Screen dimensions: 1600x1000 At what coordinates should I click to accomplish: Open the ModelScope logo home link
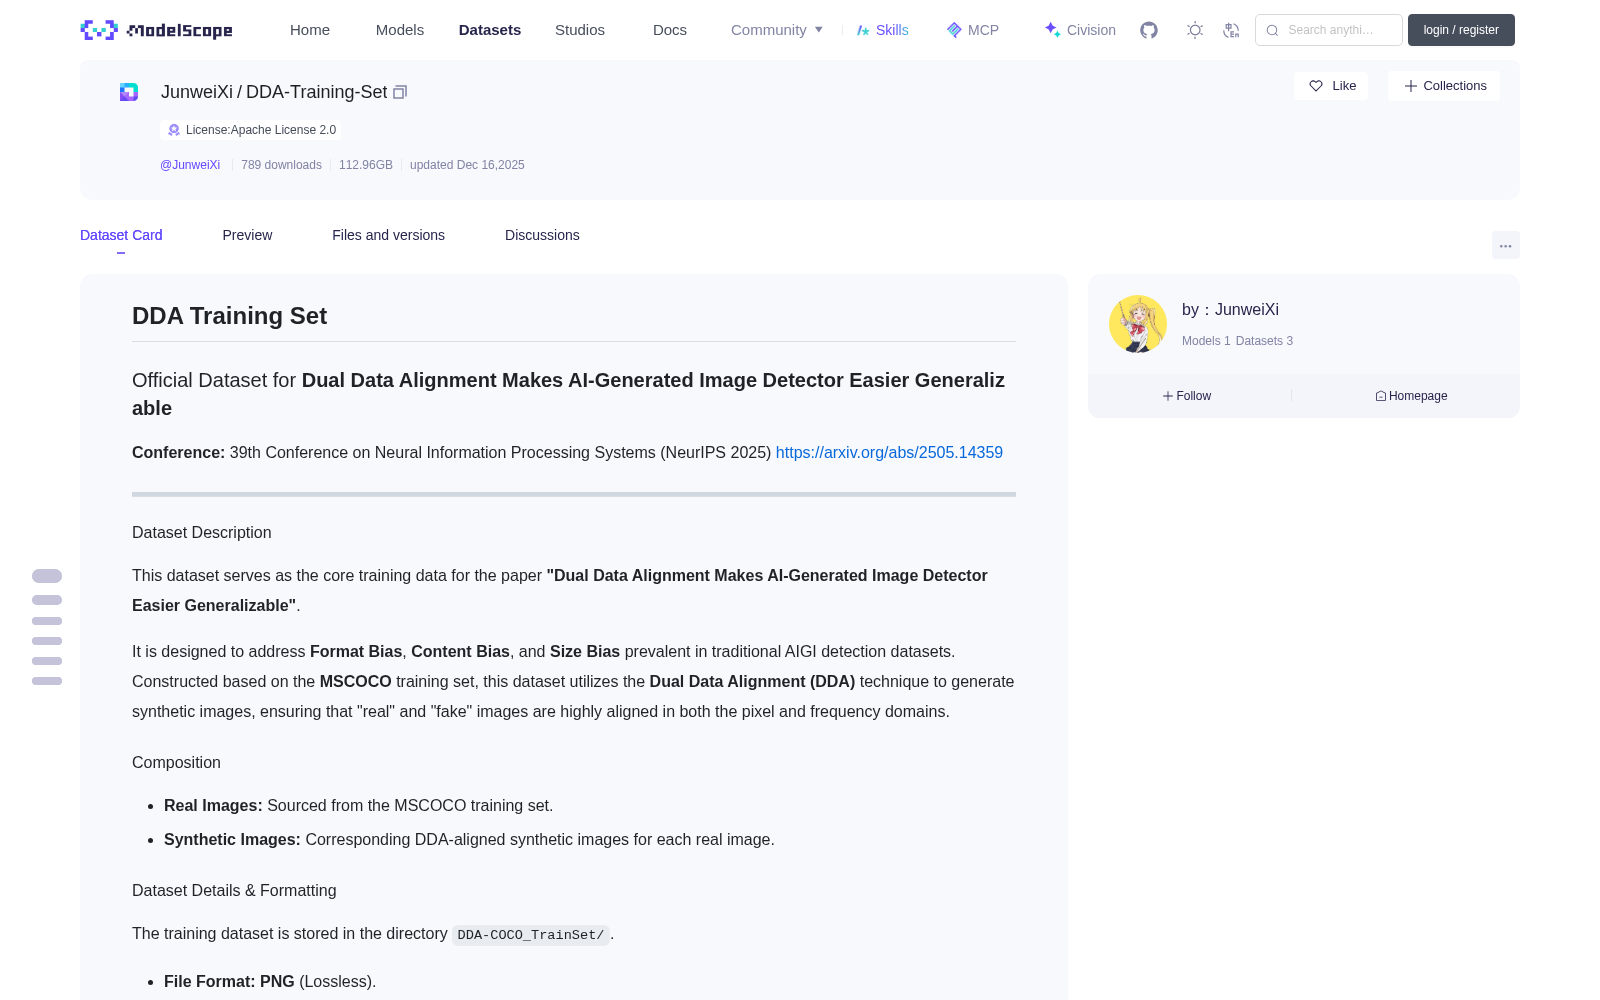(x=156, y=30)
